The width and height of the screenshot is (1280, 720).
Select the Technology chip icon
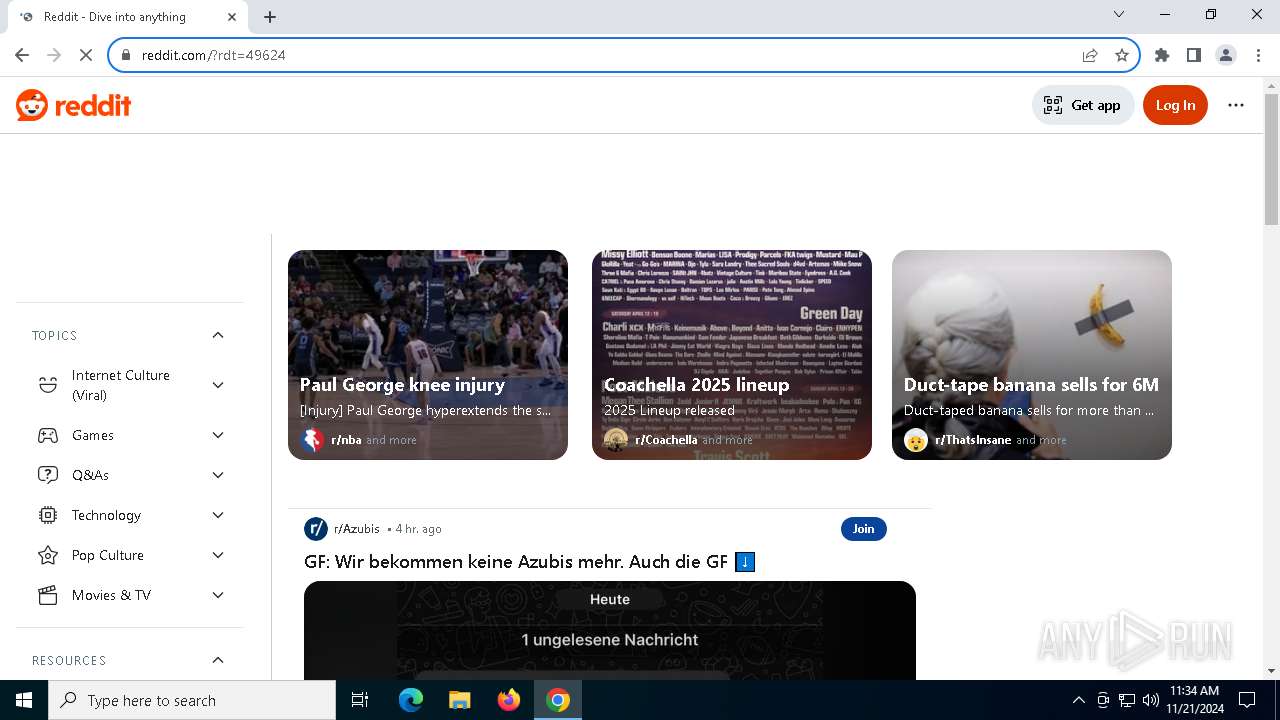pyautogui.click(x=48, y=515)
